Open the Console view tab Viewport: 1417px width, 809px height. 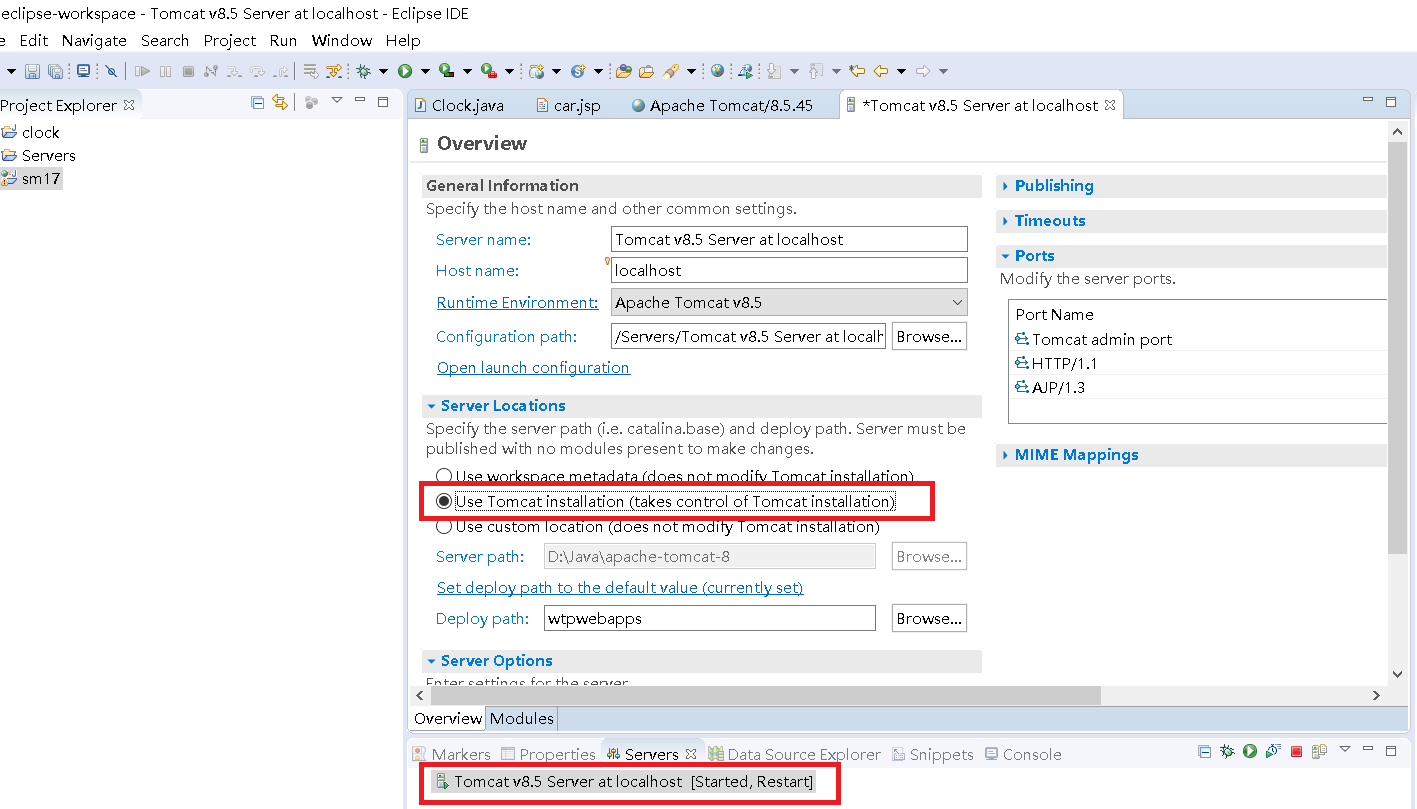1023,754
